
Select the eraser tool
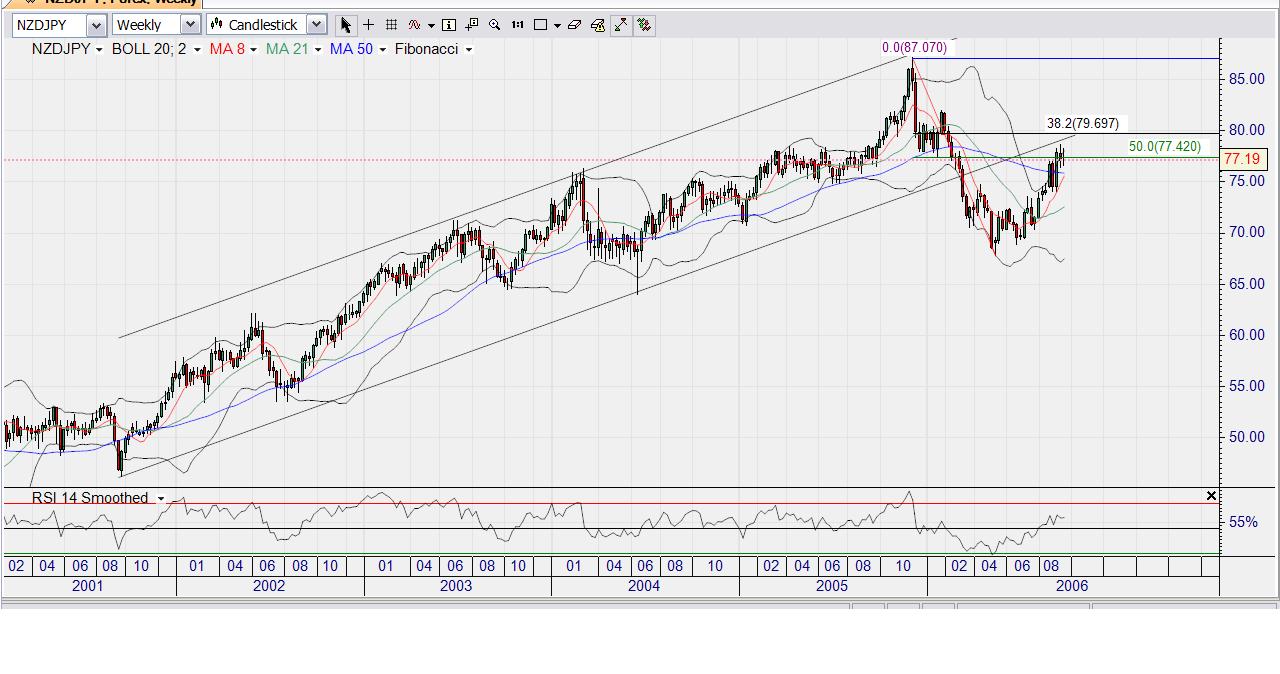[x=574, y=25]
